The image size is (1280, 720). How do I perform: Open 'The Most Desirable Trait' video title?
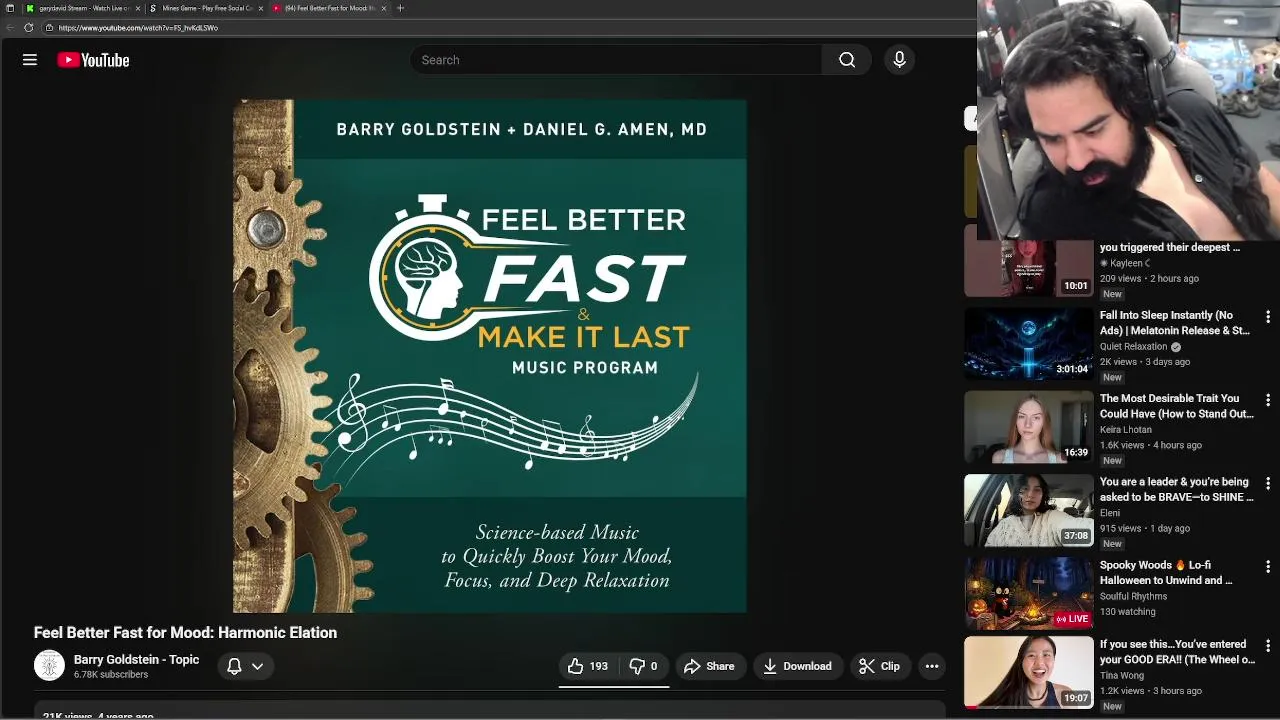[1177, 406]
